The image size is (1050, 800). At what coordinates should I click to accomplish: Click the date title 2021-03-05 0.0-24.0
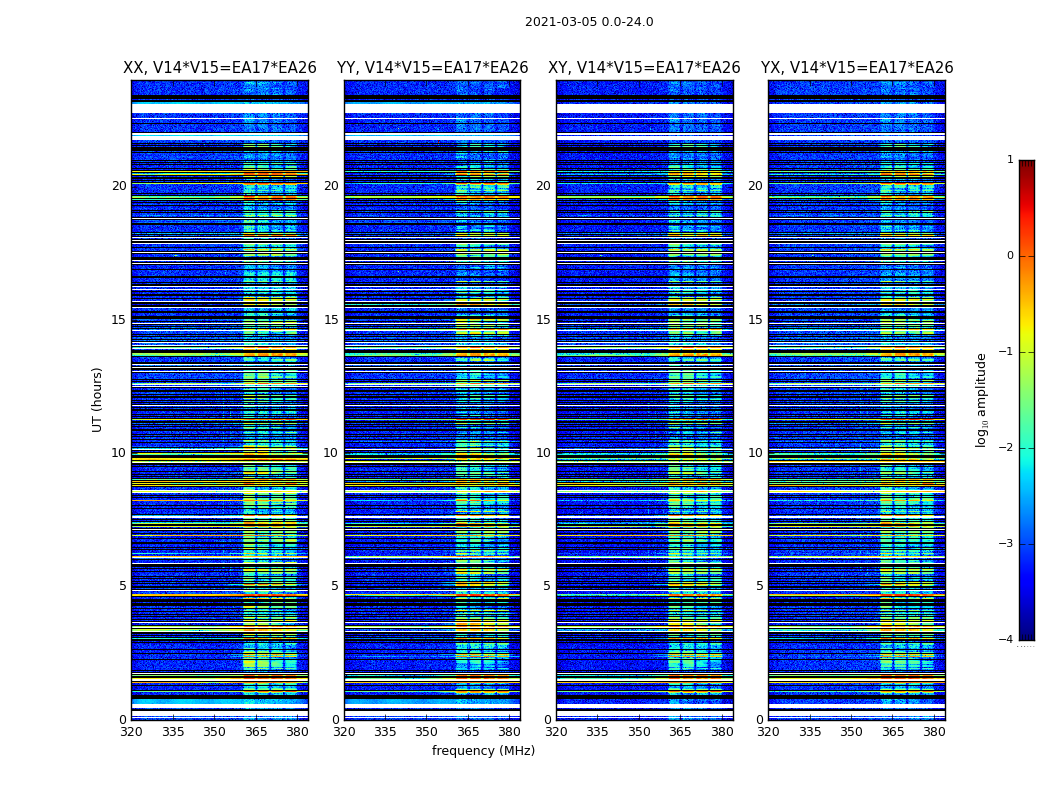pos(589,22)
